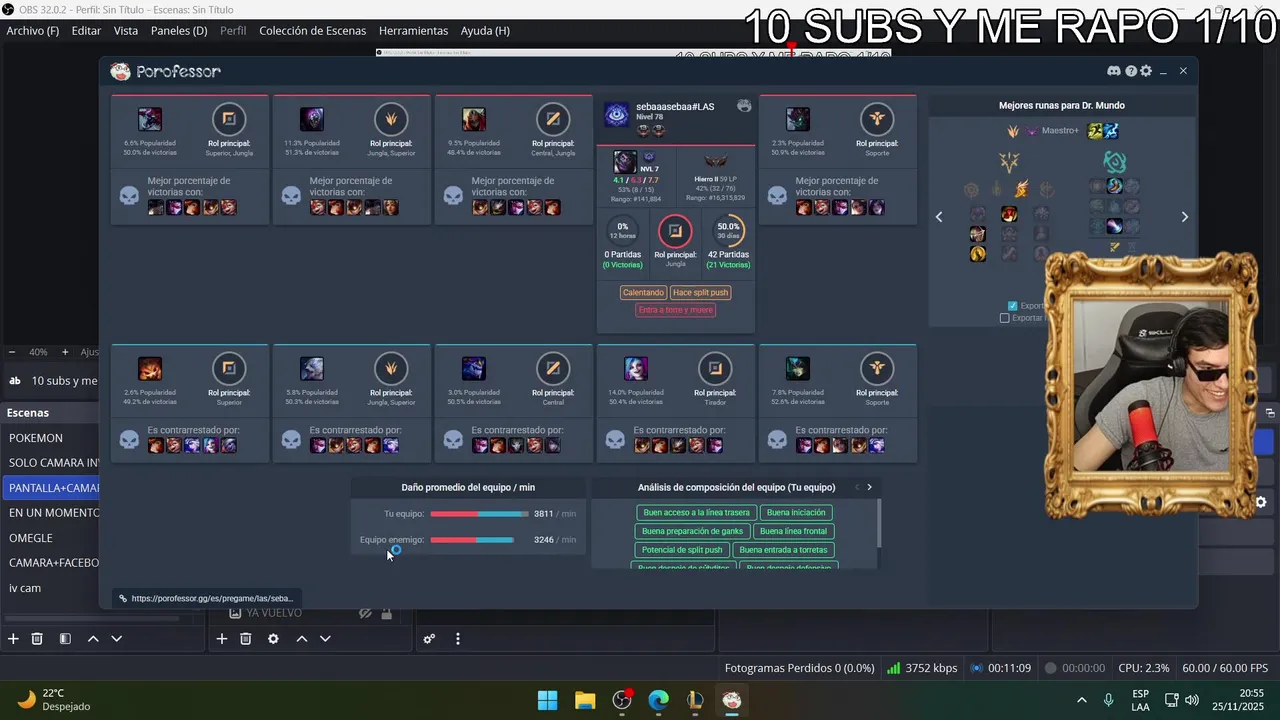Screen dimensions: 1280x720
Task: Click the 6.6% Popularidad champion portrait
Action: [150, 119]
